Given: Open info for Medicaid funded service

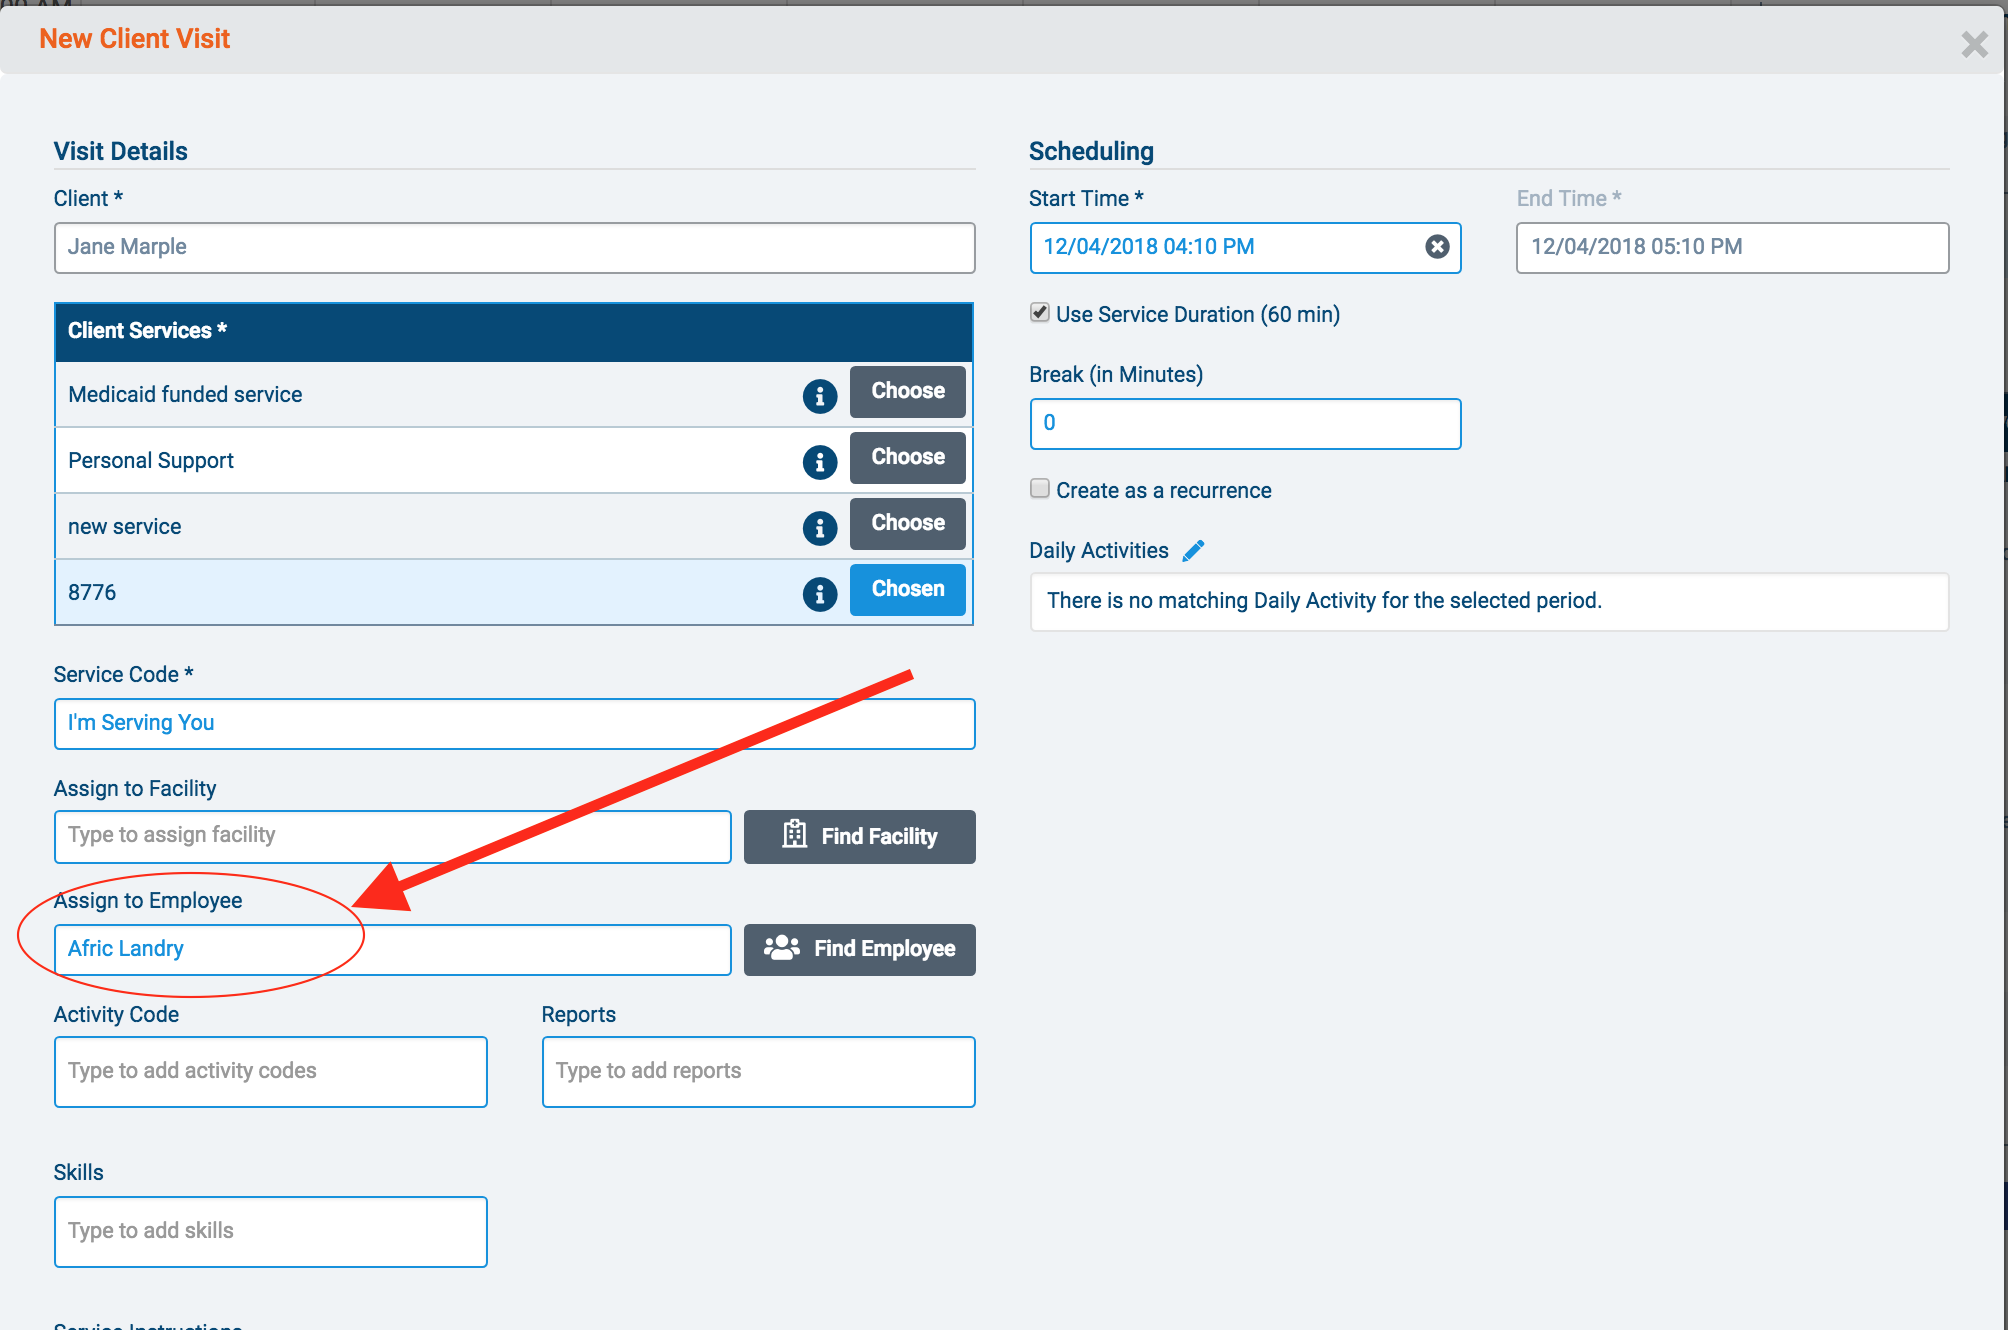Looking at the screenshot, I should coord(820,396).
